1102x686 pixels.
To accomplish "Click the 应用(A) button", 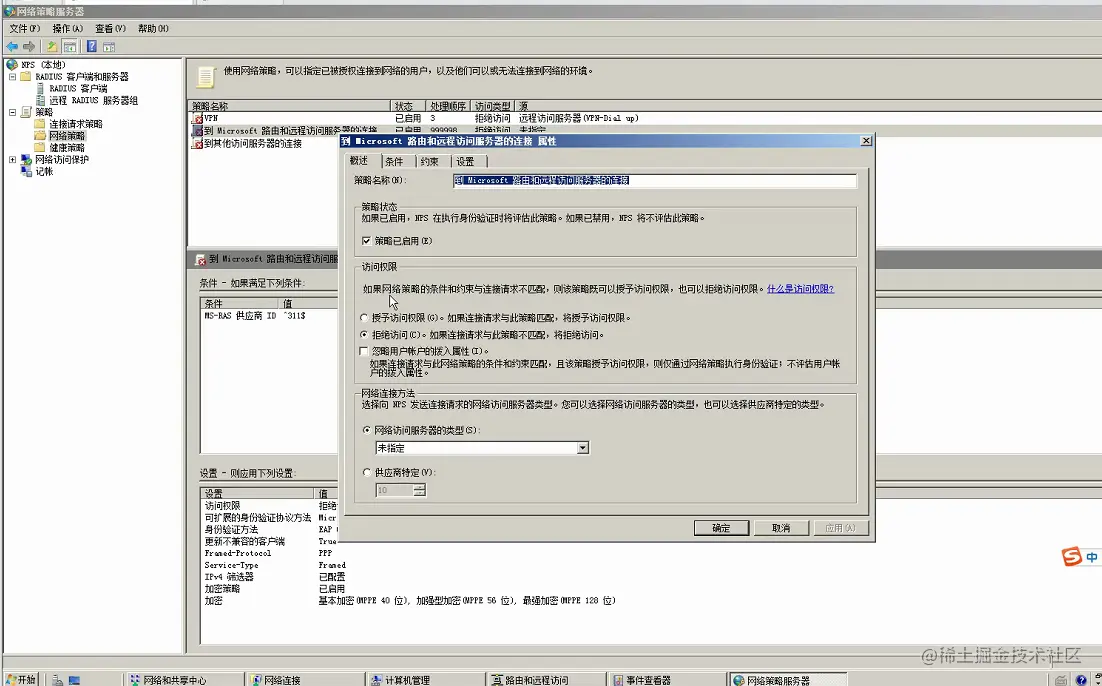I will click(841, 528).
